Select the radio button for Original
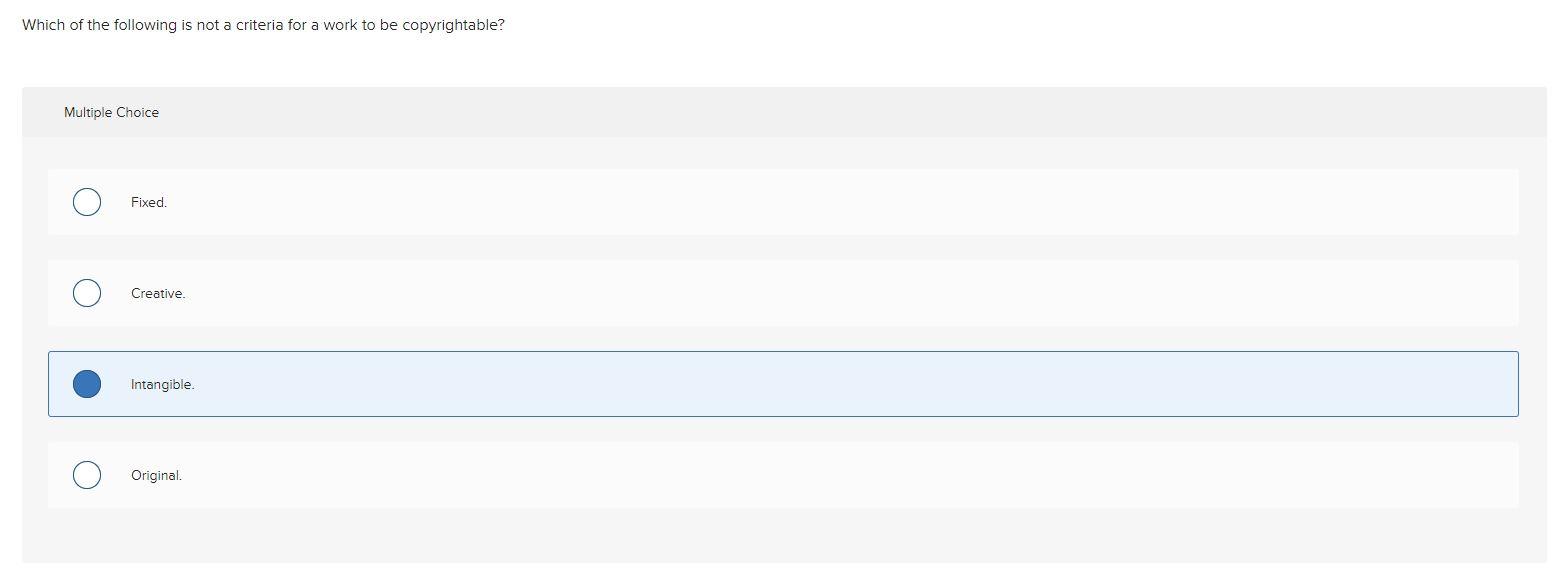Viewport: 1563px width, 587px height. click(x=86, y=474)
